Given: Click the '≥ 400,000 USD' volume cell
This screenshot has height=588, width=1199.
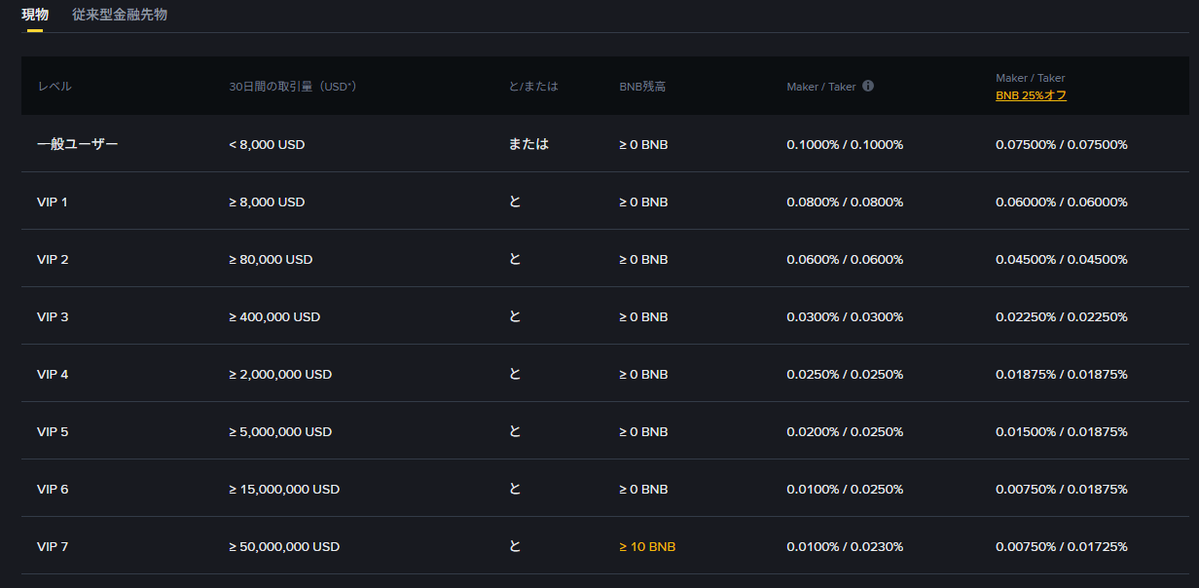Looking at the screenshot, I should click(275, 317).
